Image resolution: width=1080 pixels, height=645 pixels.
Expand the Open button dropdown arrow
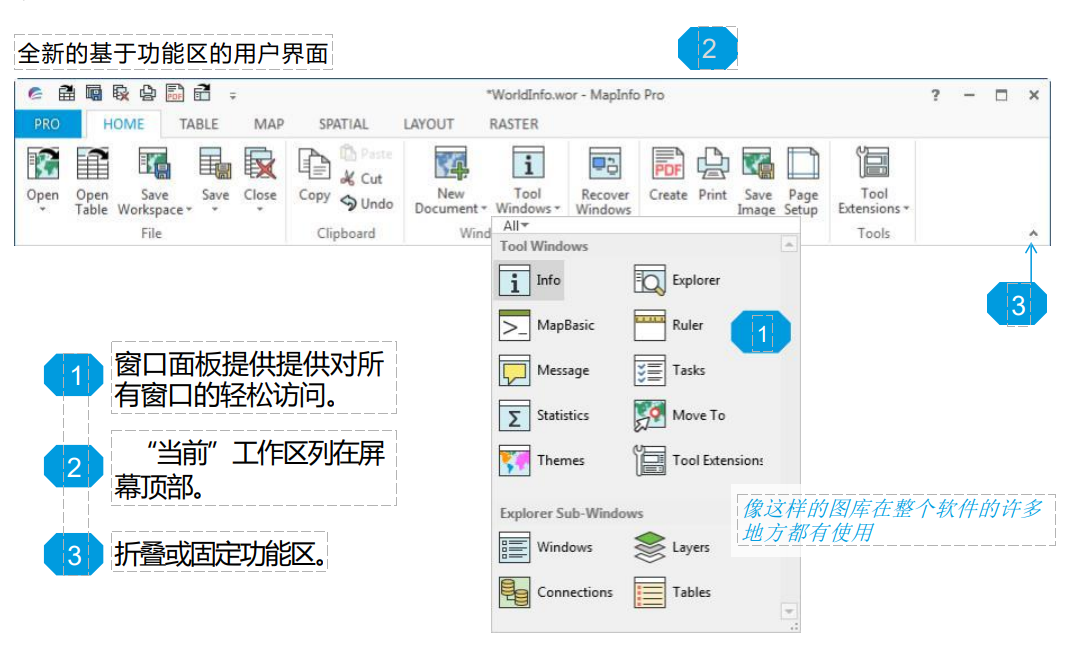click(x=43, y=209)
